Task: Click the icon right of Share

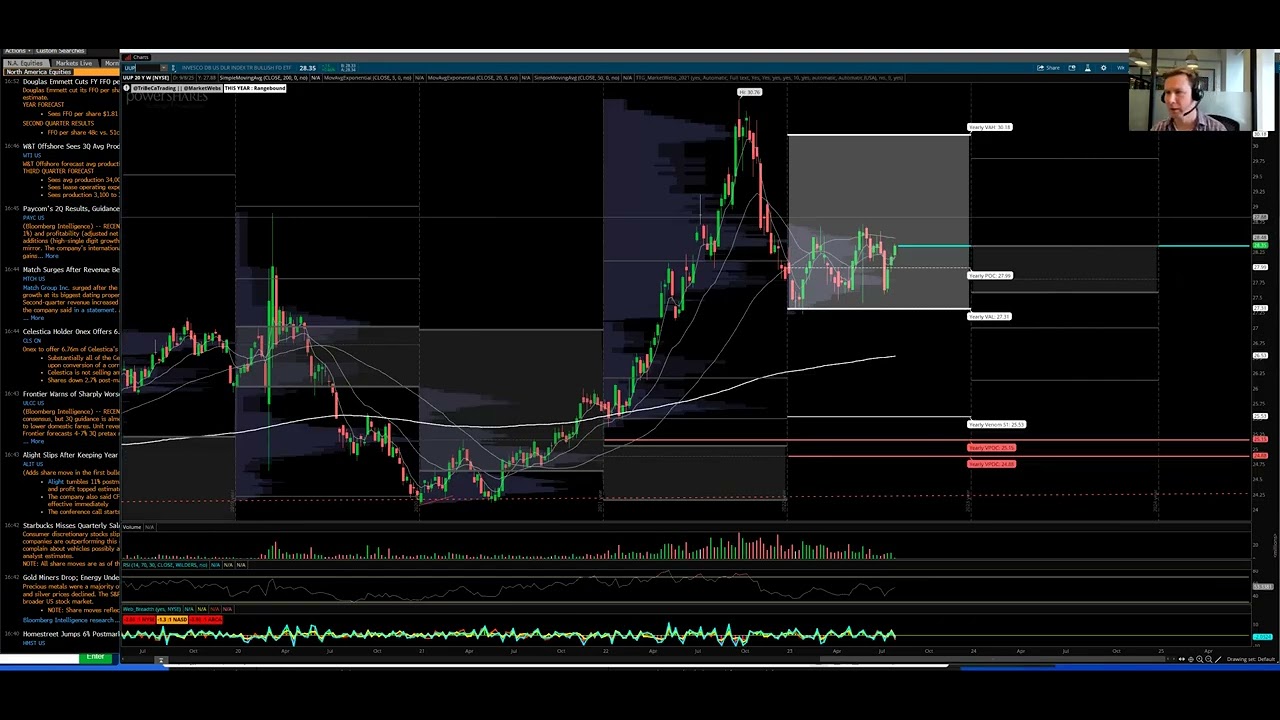Action: pos(1072,68)
